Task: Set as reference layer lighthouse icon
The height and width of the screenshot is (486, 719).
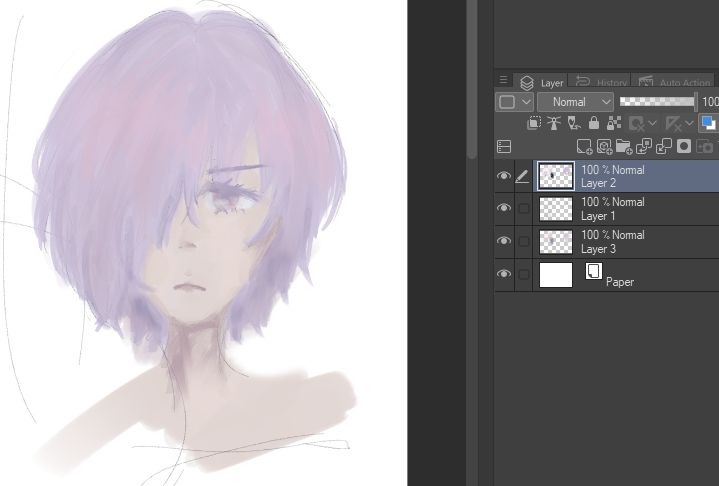Action: 554,123
